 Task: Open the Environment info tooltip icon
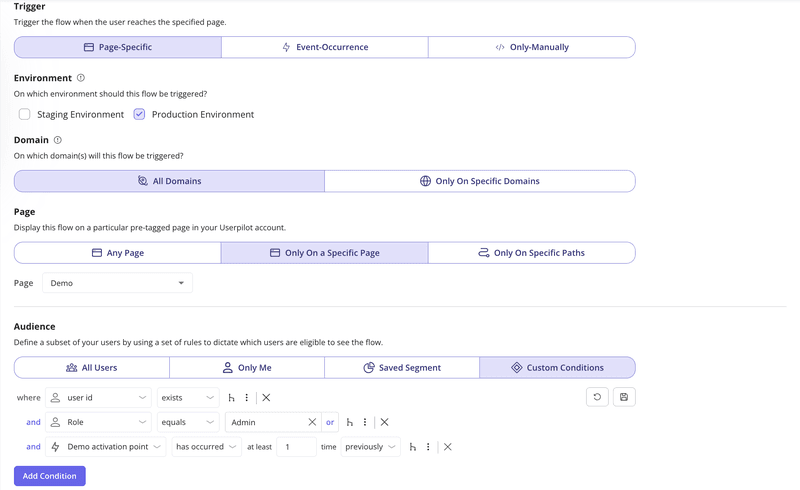pyautogui.click(x=81, y=78)
